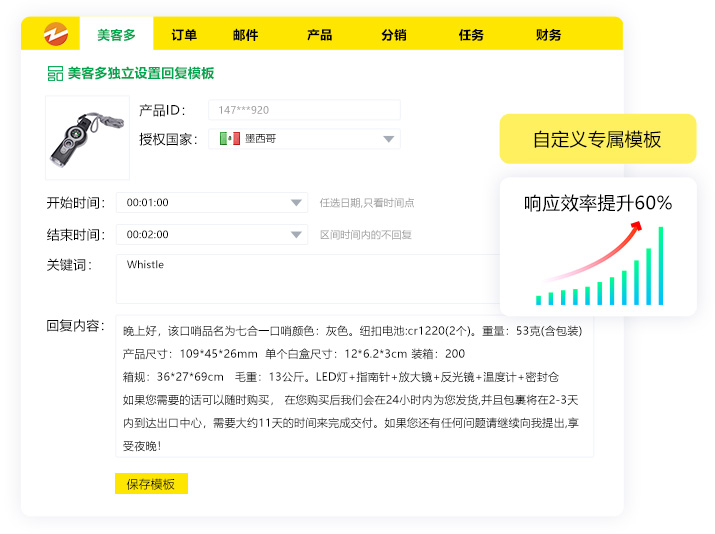Open the 财务 tab

548,35
